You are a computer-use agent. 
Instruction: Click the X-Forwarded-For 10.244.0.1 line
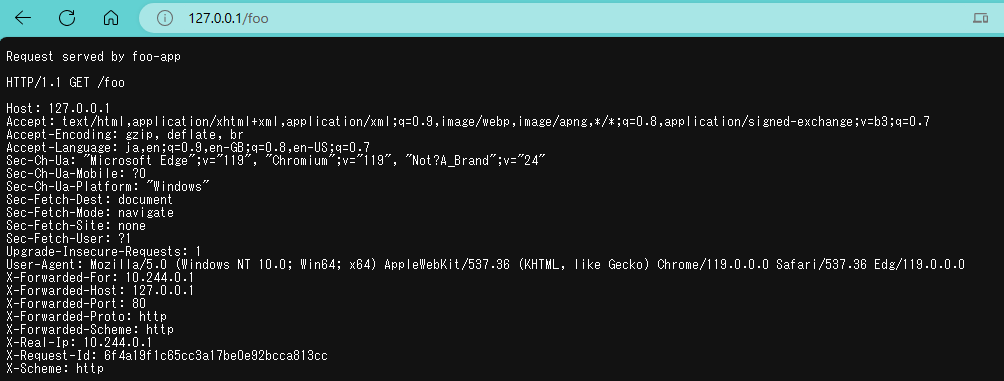pos(100,278)
